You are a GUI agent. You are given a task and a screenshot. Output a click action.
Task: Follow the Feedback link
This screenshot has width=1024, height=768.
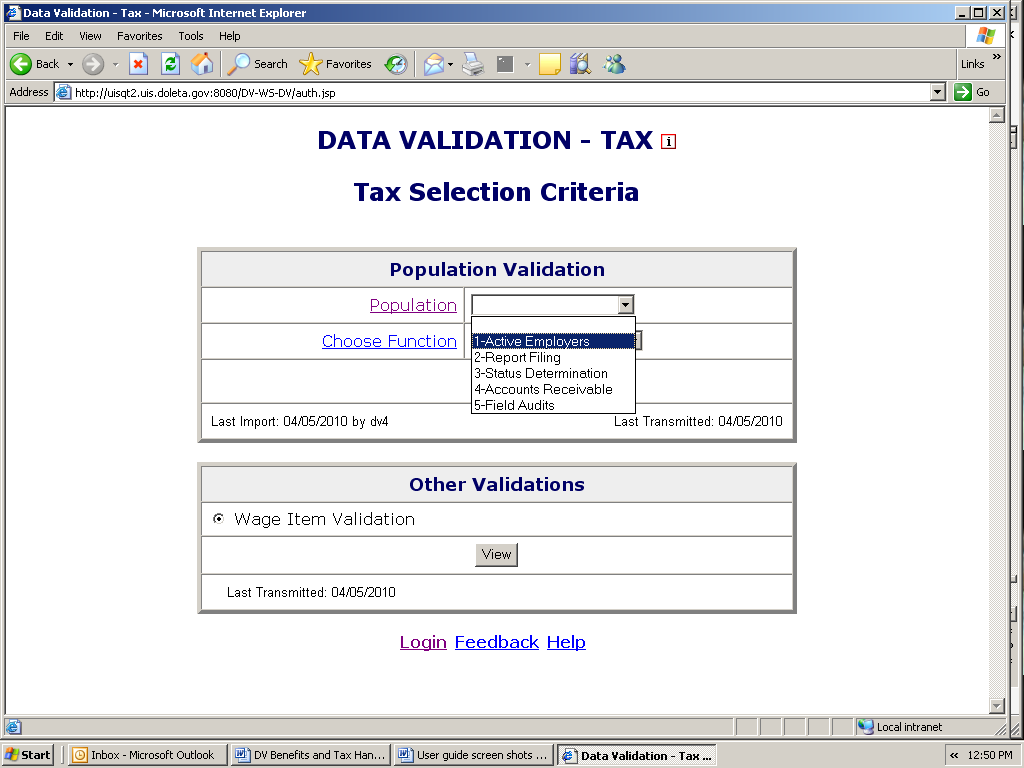pos(497,642)
